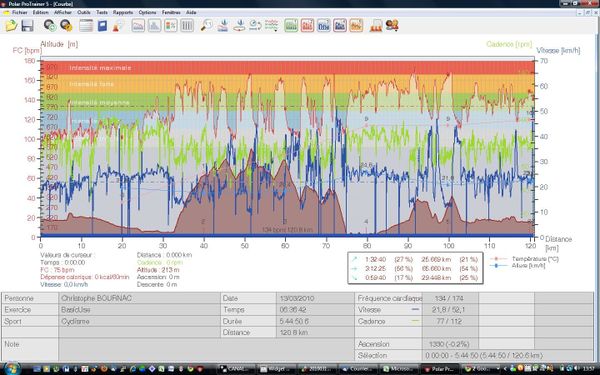Switch to the Microso... taskbar button
Screen dimensions: 600x375
tap(399, 369)
